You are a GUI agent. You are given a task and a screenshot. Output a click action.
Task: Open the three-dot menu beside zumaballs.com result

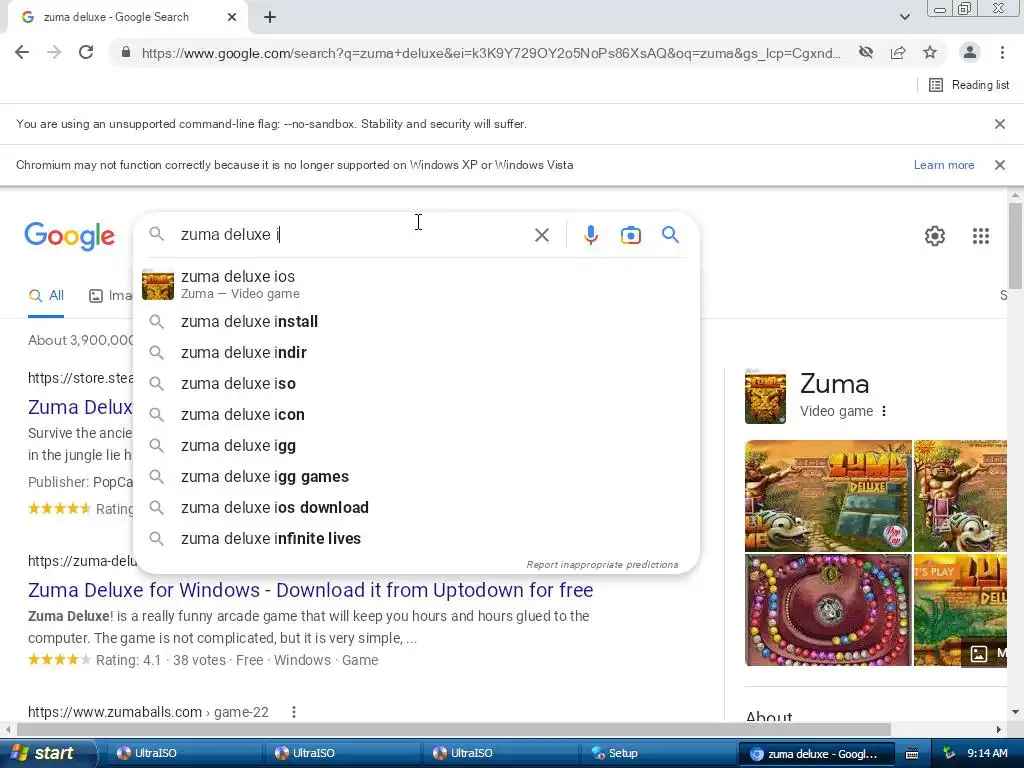click(294, 712)
